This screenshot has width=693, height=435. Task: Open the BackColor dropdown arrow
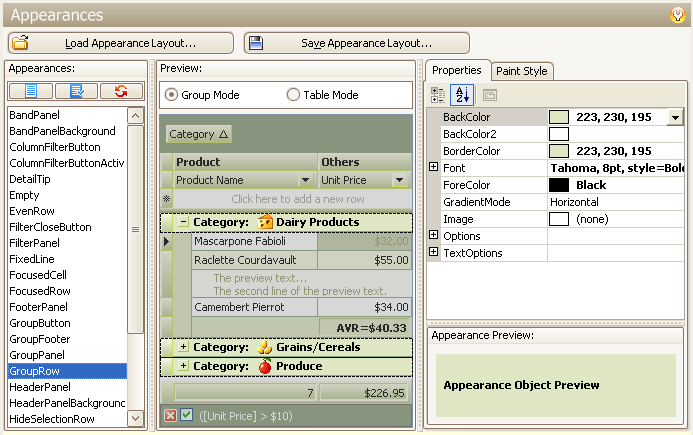pyautogui.click(x=675, y=117)
